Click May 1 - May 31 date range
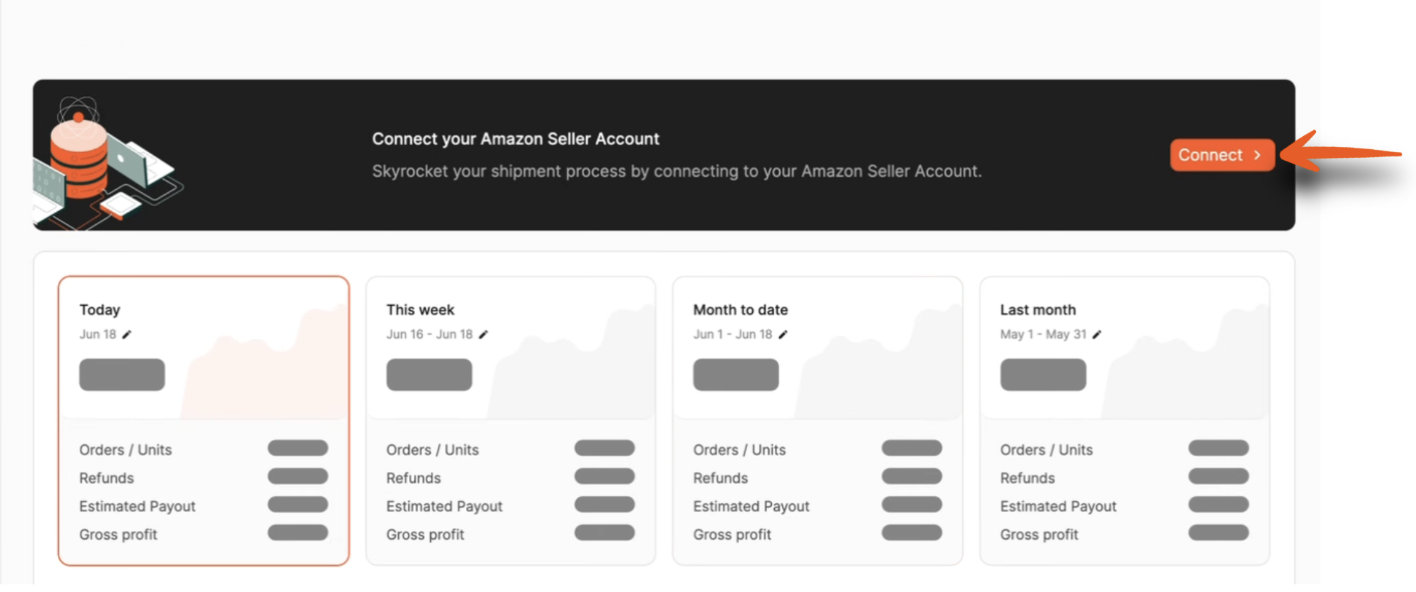This screenshot has height=592, width=1416. coord(1043,334)
